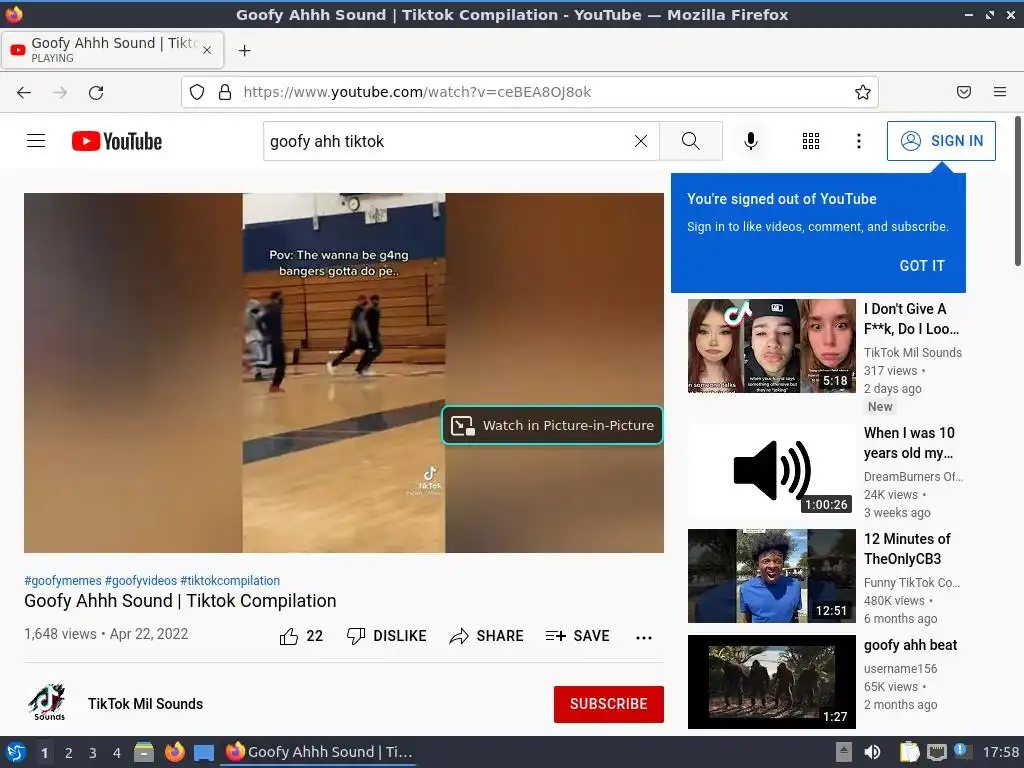Dislike the video

(387, 636)
